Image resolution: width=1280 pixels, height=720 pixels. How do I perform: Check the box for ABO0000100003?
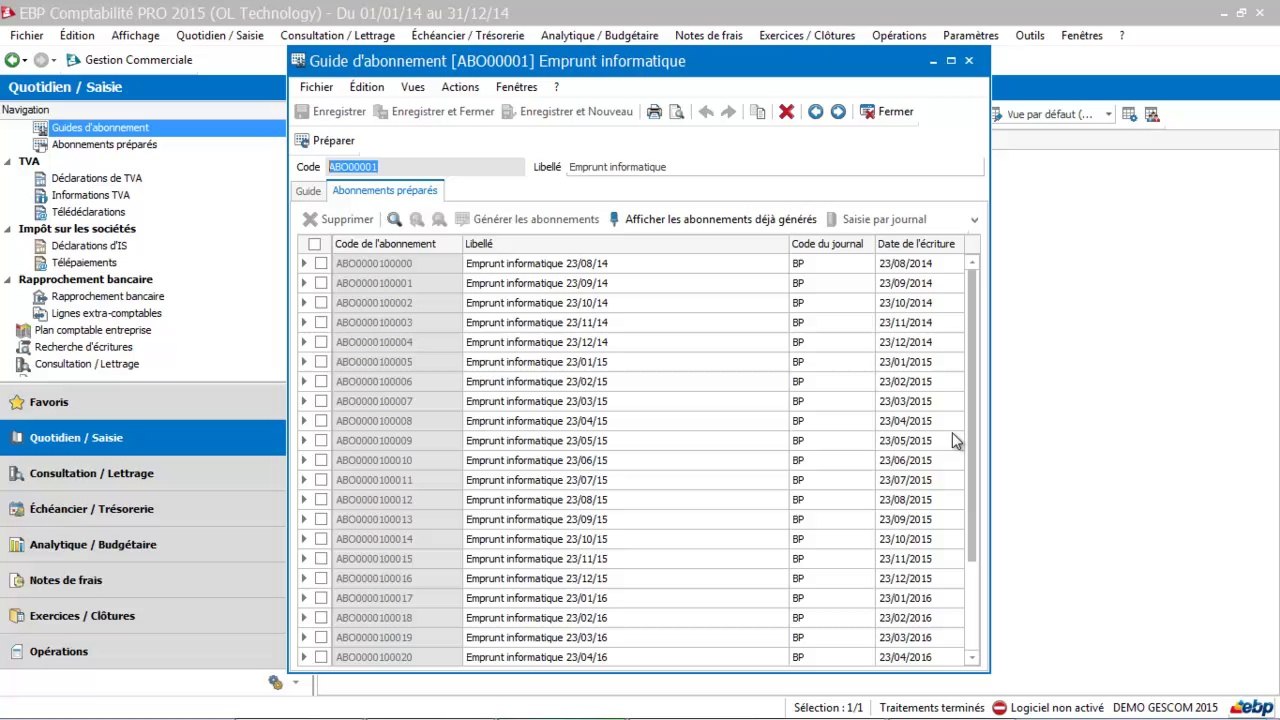pos(320,323)
